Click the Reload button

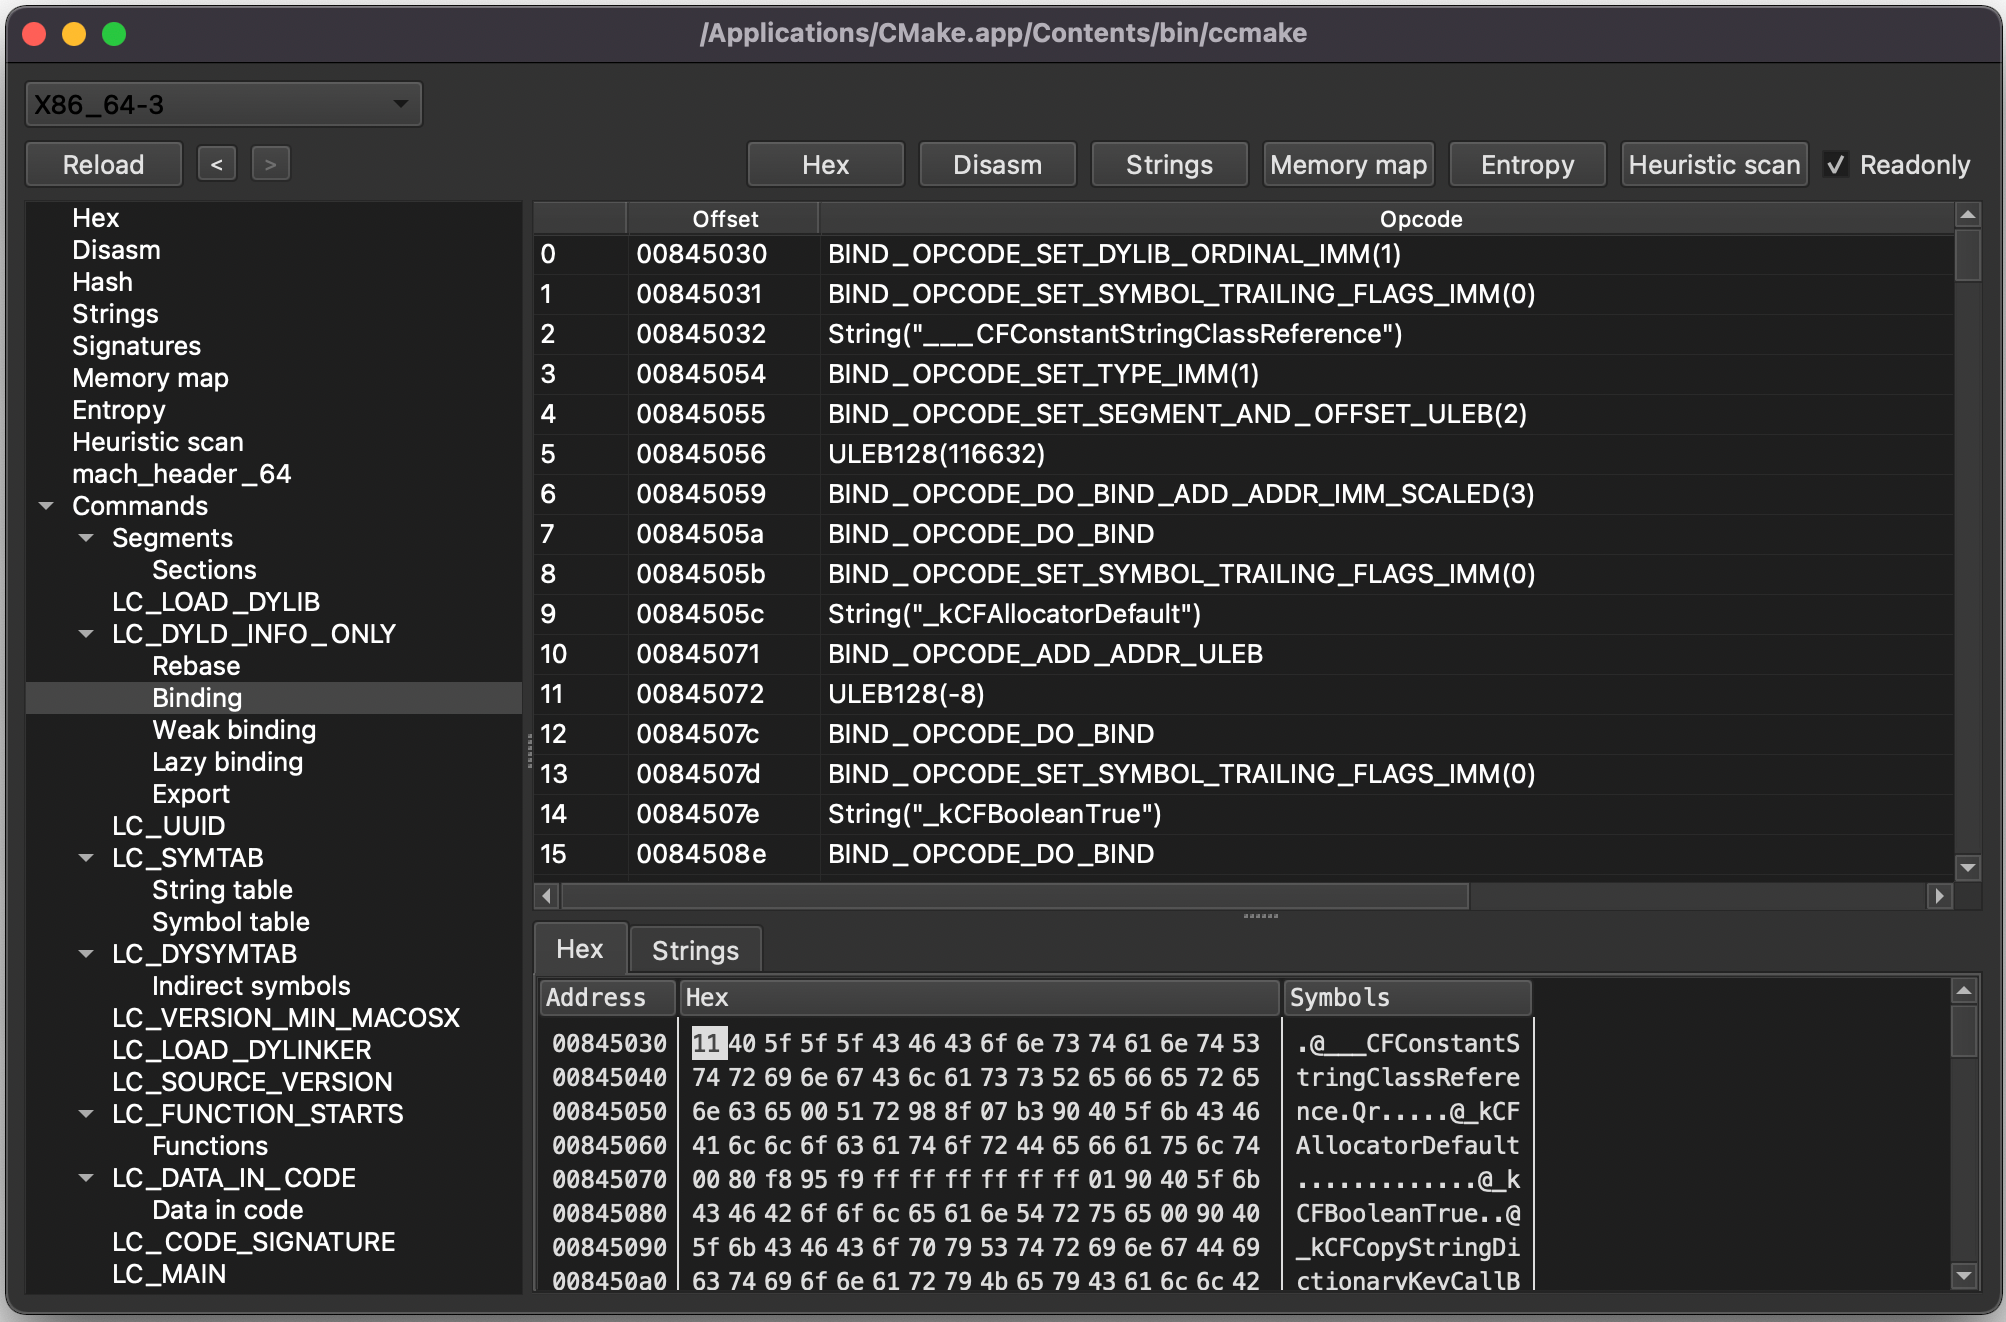click(103, 164)
